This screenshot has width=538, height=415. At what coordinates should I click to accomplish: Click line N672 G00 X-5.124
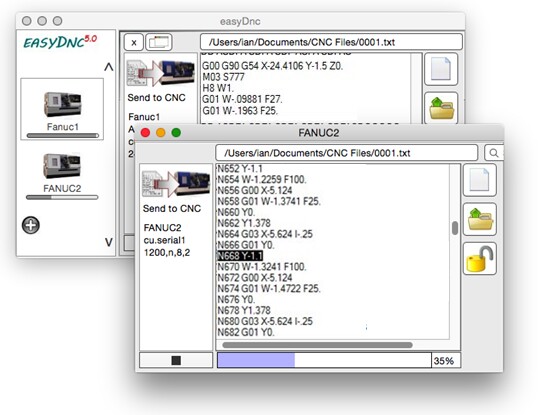pos(255,278)
